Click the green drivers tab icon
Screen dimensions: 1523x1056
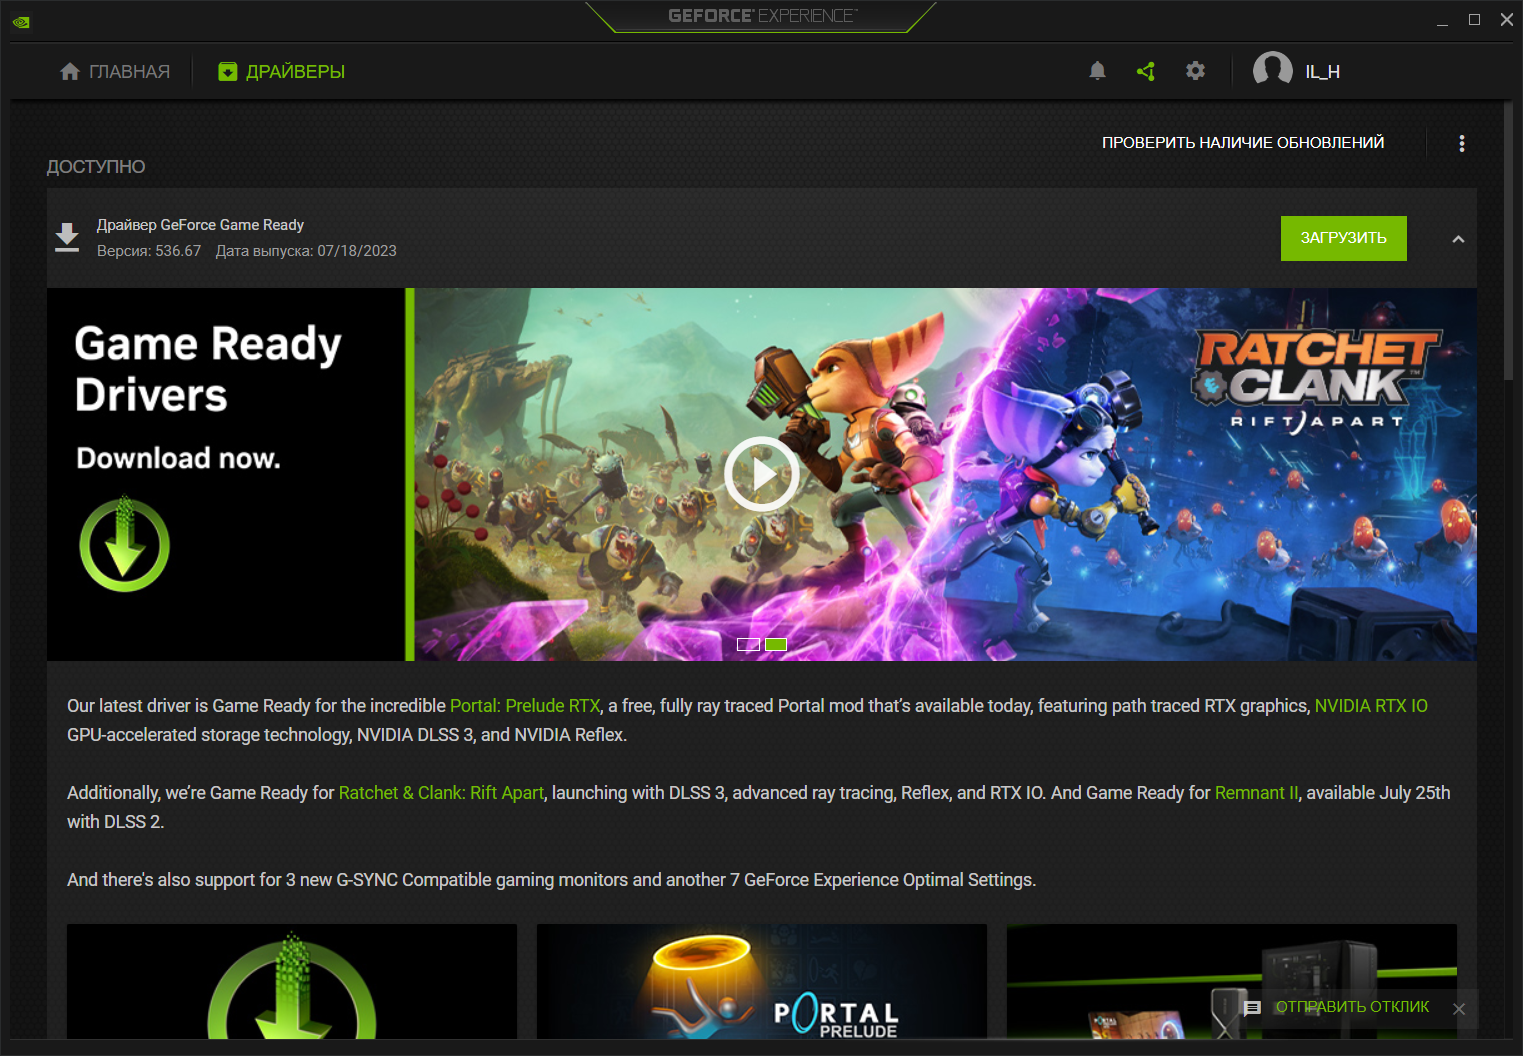point(228,72)
